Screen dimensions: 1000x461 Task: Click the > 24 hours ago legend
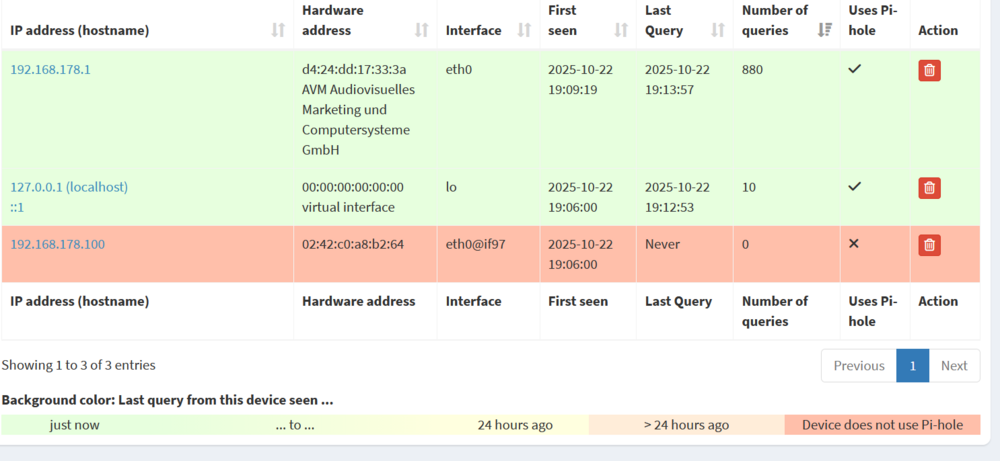pyautogui.click(x=686, y=425)
